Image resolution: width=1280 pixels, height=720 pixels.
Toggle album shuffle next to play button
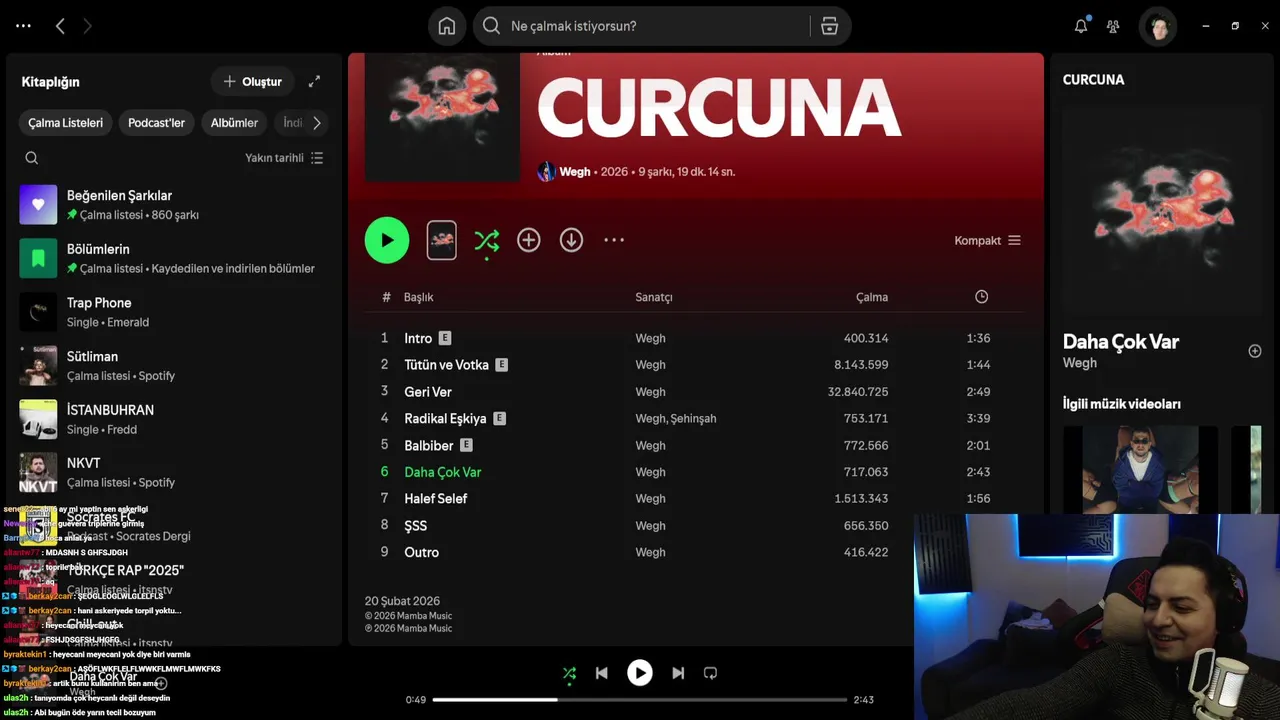487,240
